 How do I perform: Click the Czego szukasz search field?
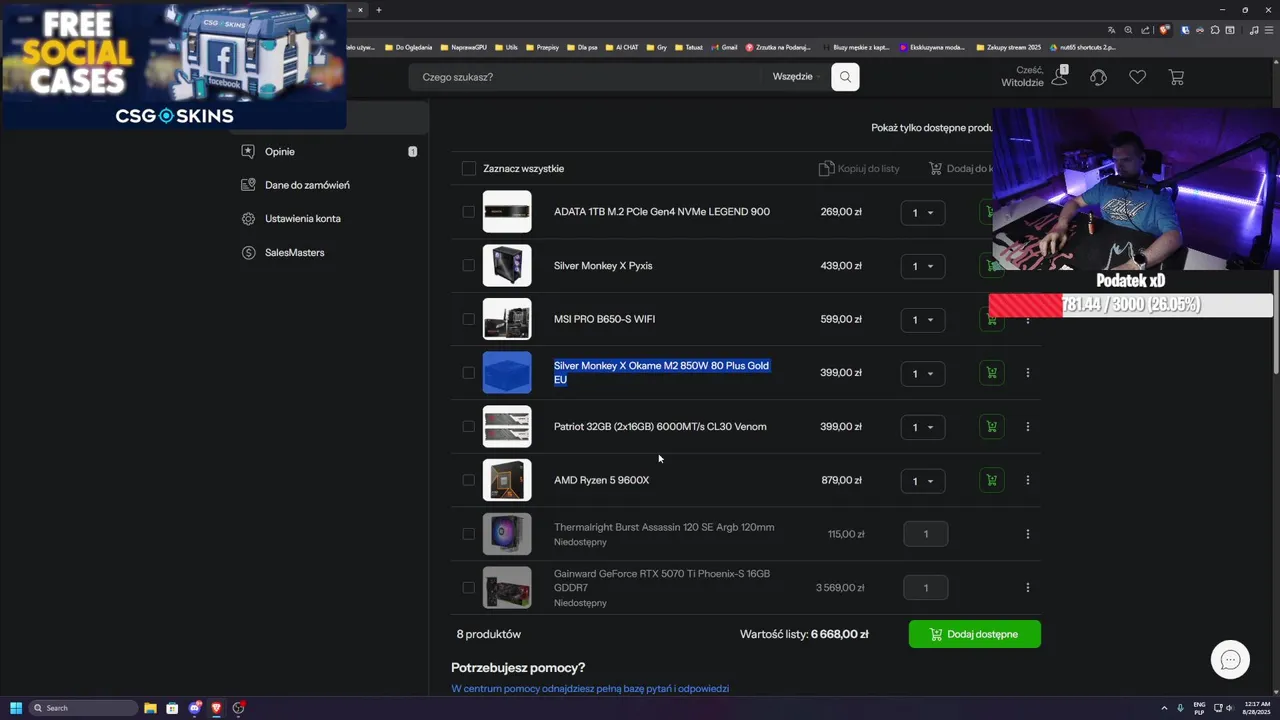(x=590, y=77)
